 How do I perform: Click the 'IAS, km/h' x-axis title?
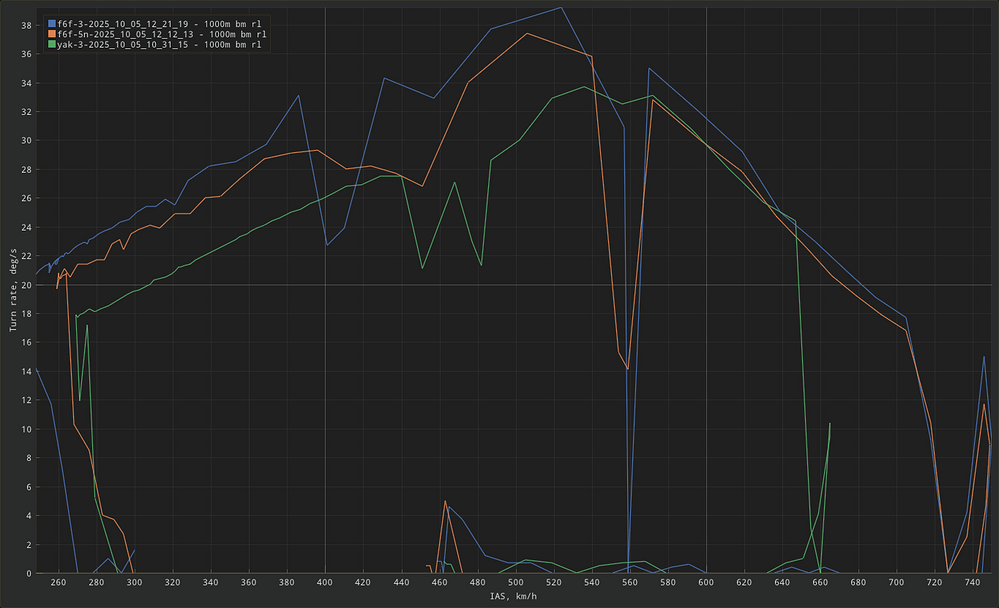tap(514, 597)
